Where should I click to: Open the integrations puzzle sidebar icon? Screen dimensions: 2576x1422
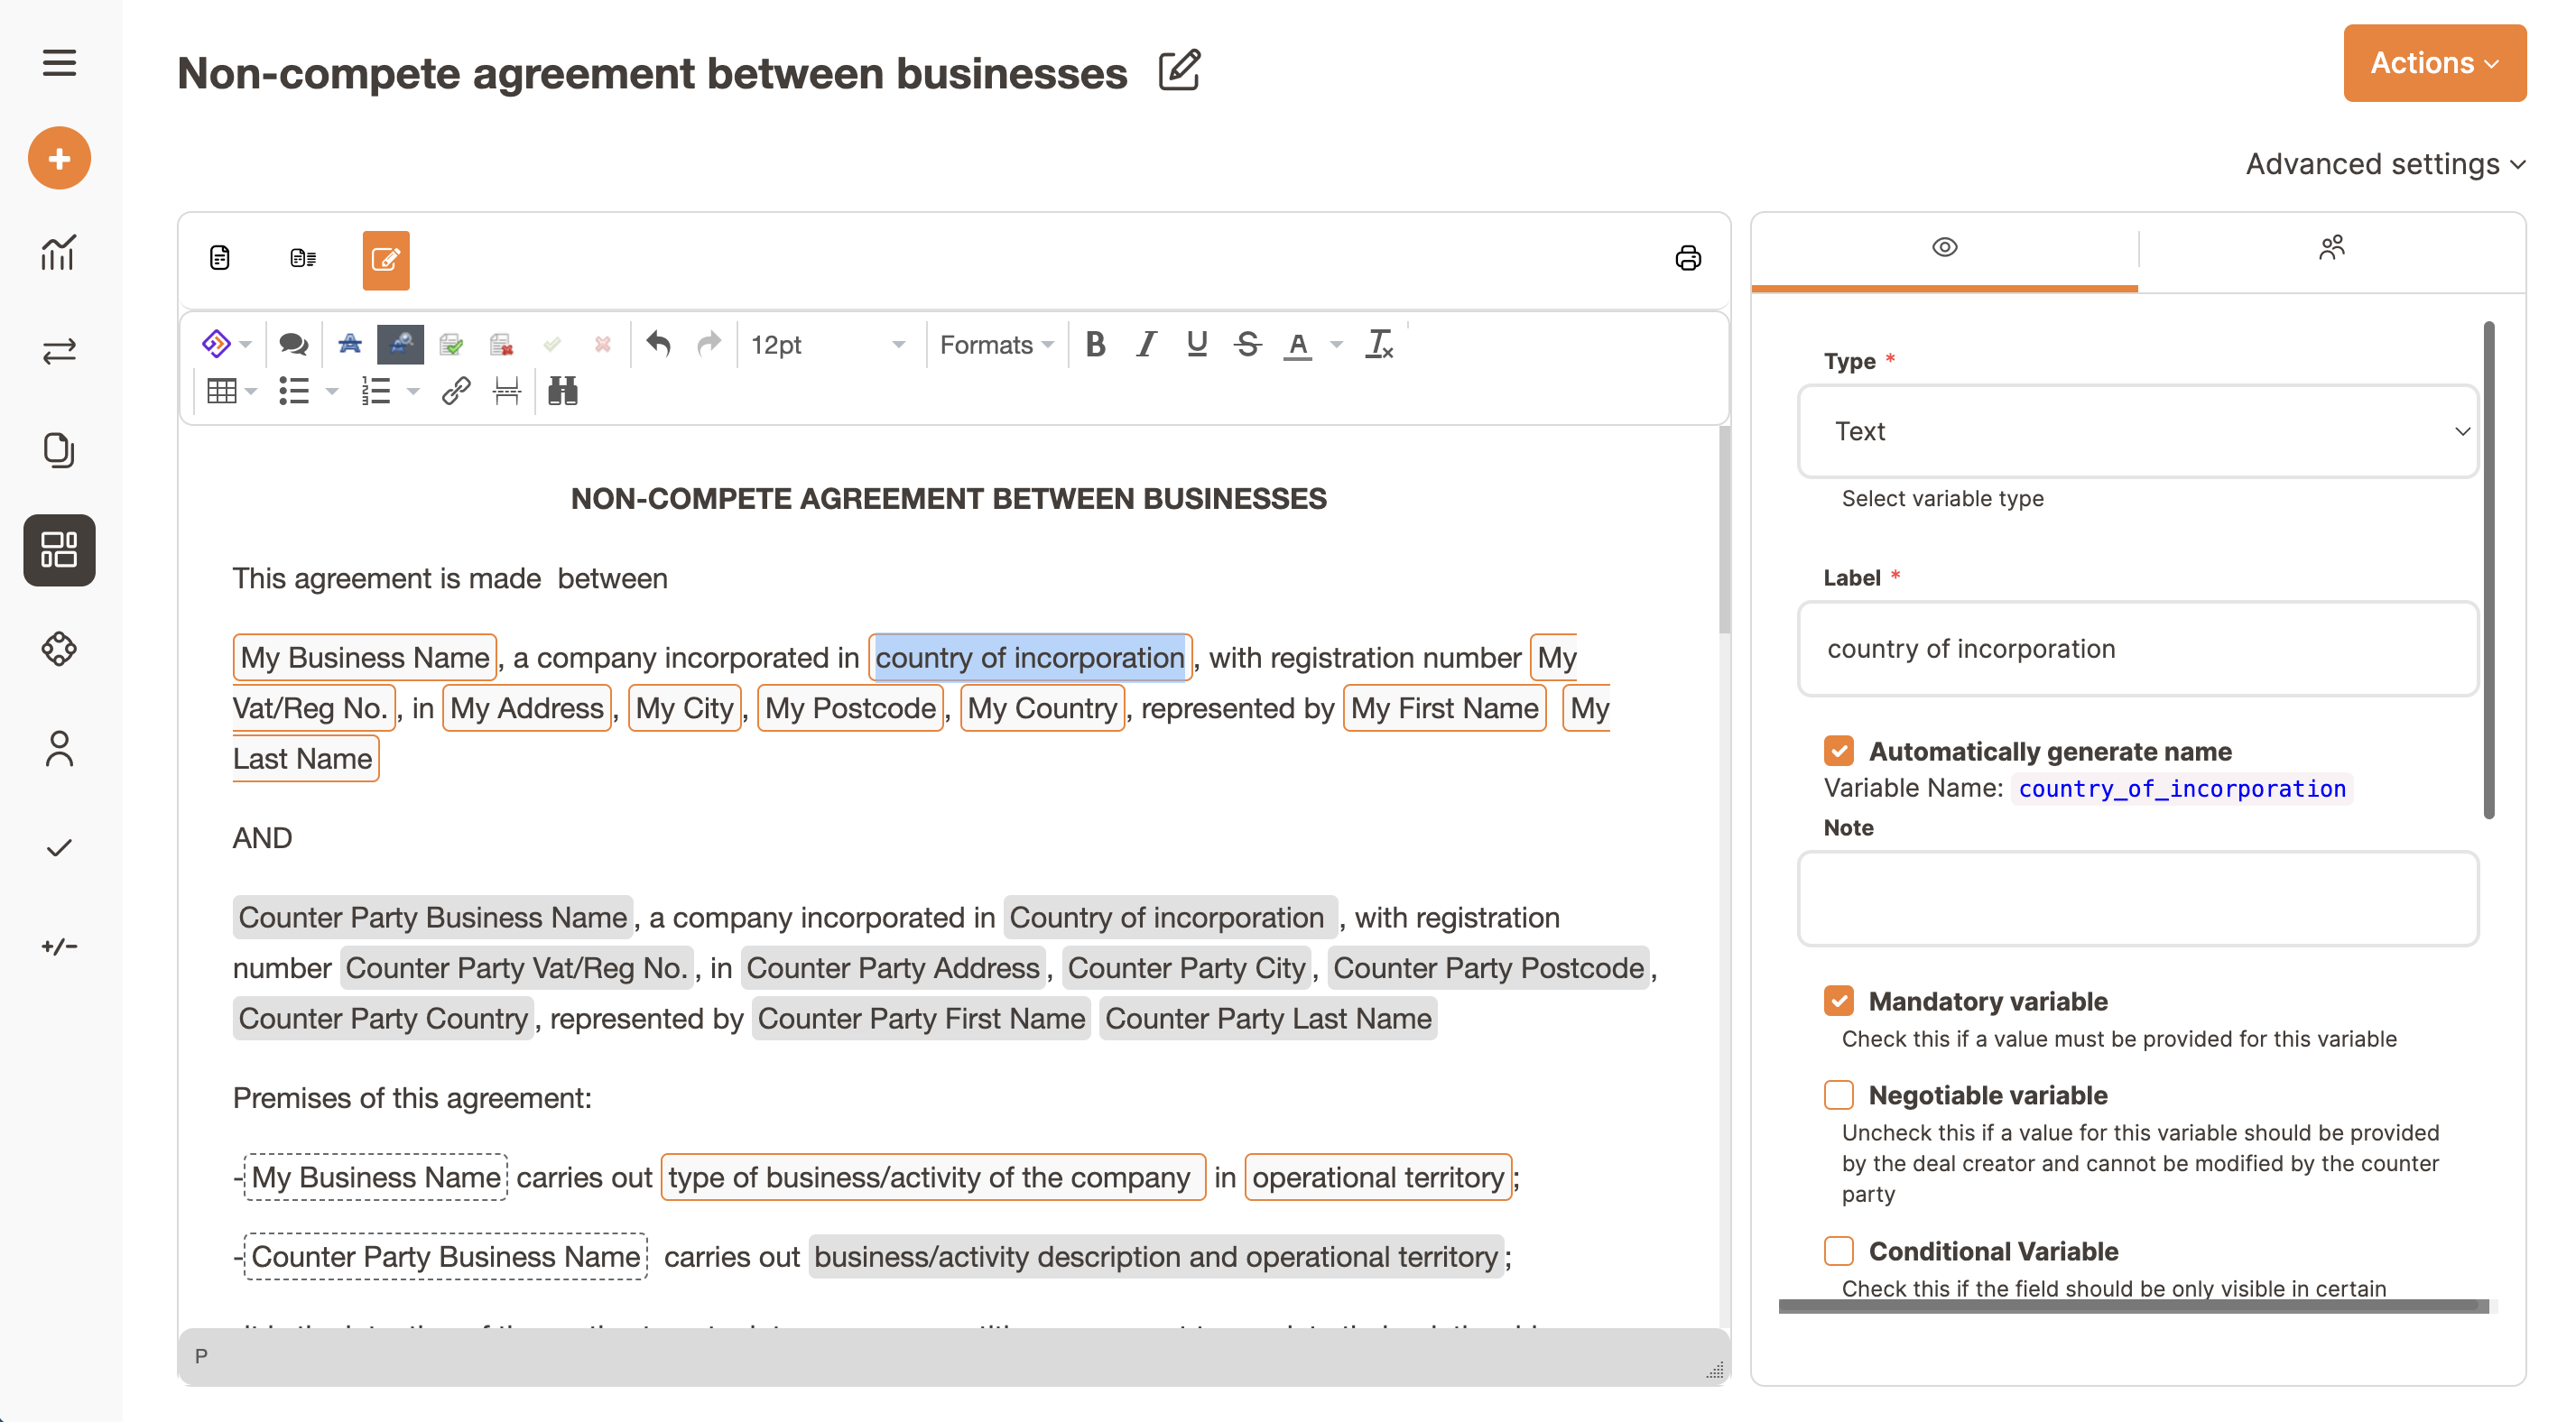[59, 649]
